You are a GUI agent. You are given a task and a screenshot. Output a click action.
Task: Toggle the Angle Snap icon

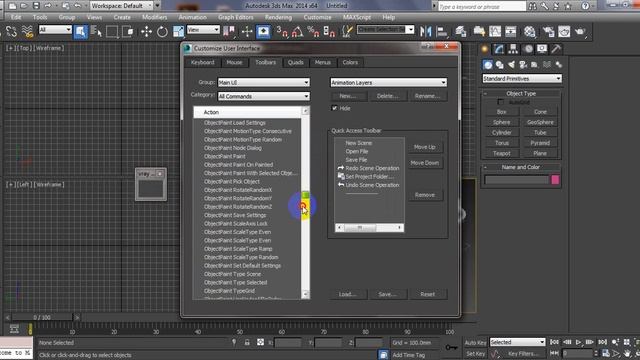297,31
